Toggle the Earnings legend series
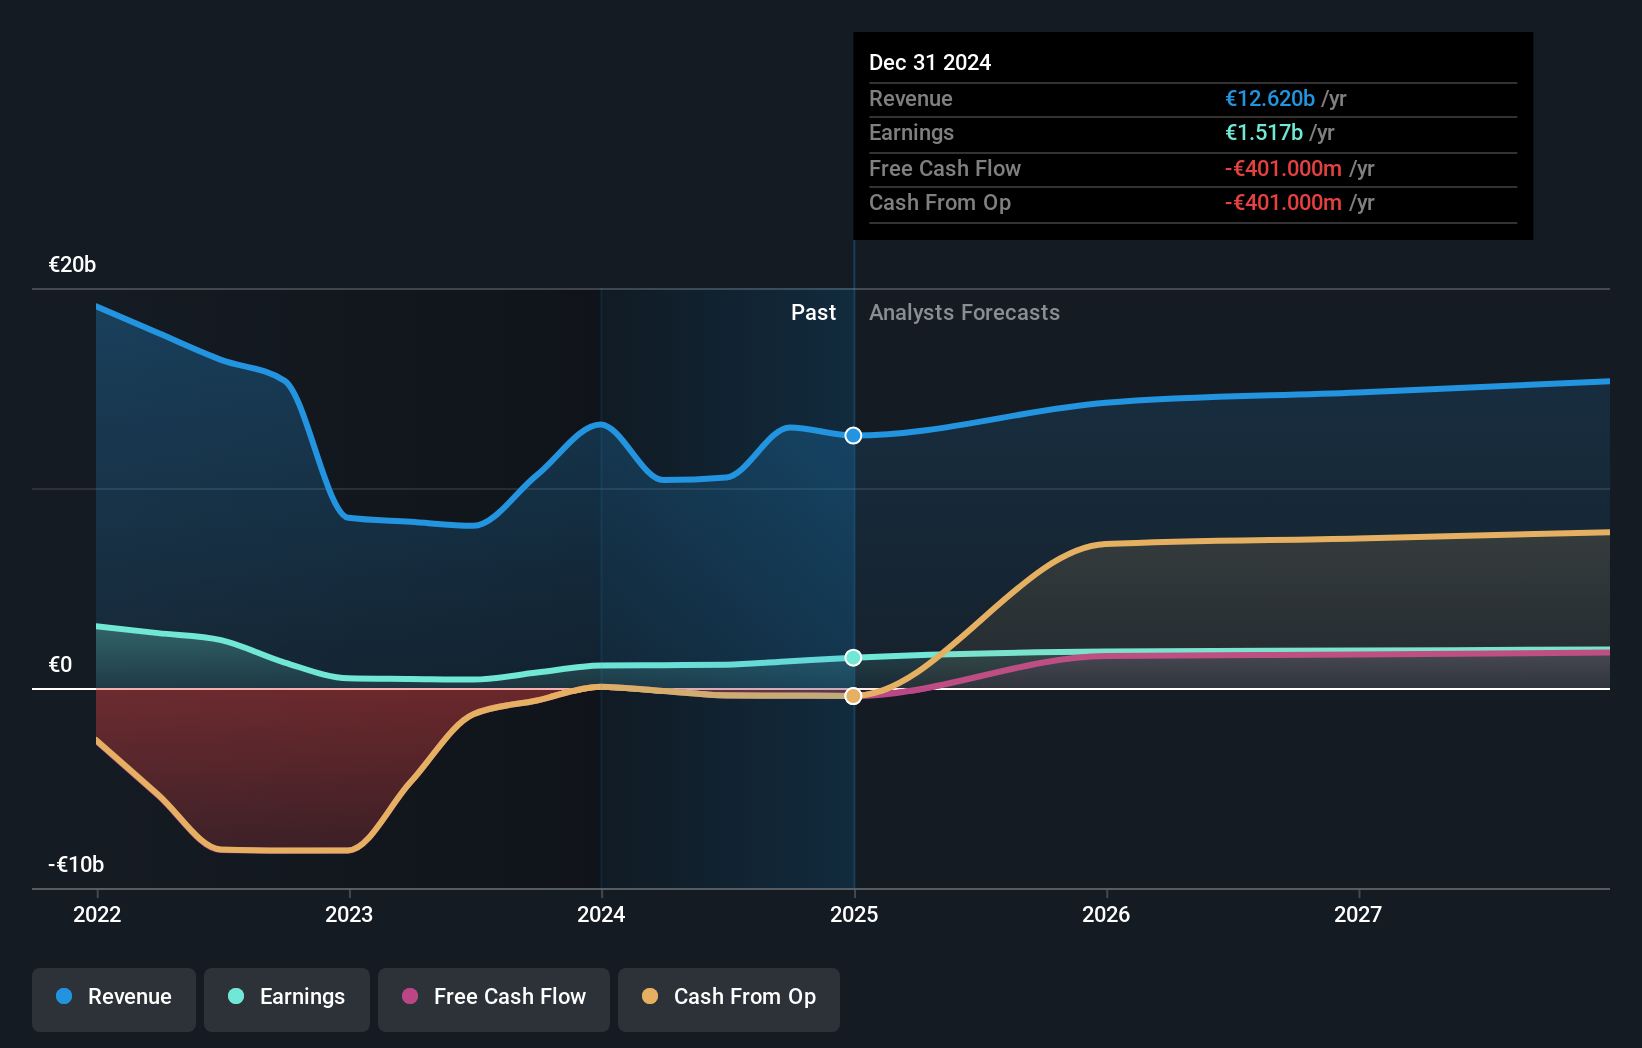Screen dimensions: 1642x1048 point(287,999)
